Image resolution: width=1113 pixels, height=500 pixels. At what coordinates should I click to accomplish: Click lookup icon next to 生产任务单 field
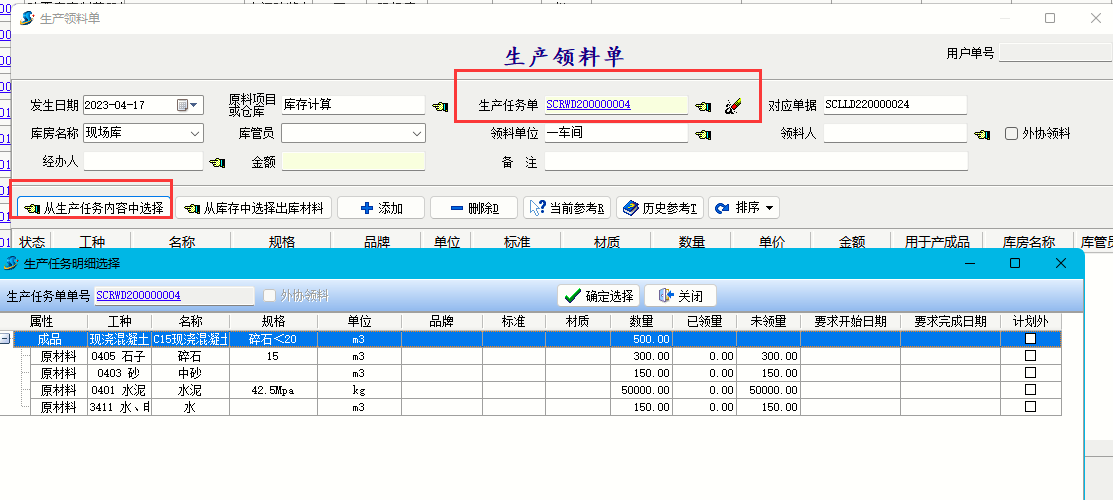pos(703,106)
